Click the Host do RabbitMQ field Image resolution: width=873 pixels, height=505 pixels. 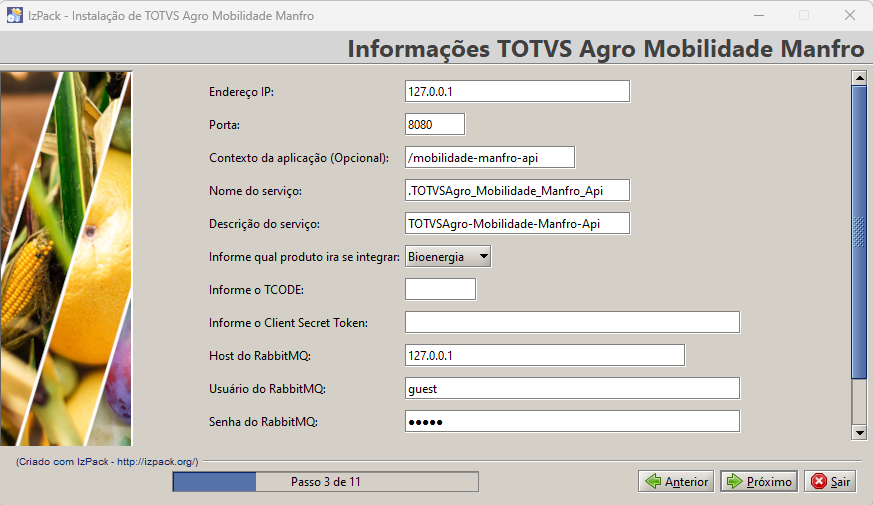click(544, 355)
